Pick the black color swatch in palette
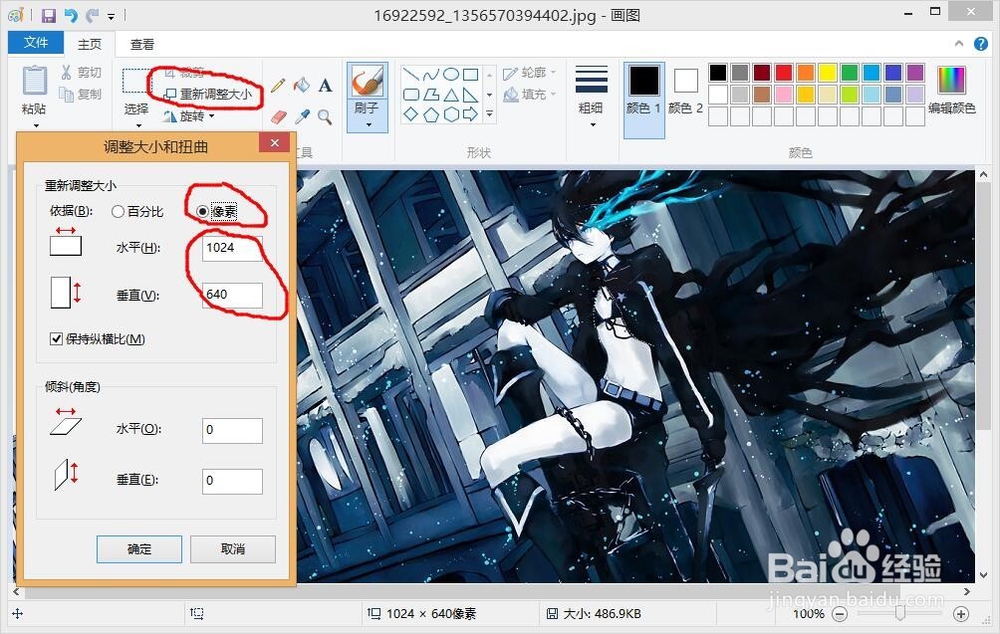Viewport: 1000px width, 634px height. tap(717, 73)
